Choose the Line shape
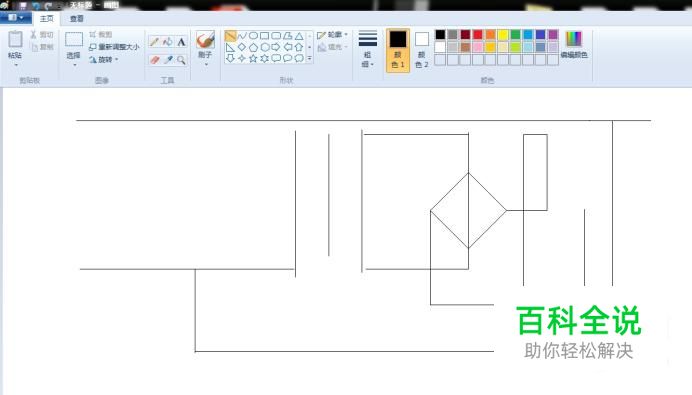 click(x=230, y=36)
